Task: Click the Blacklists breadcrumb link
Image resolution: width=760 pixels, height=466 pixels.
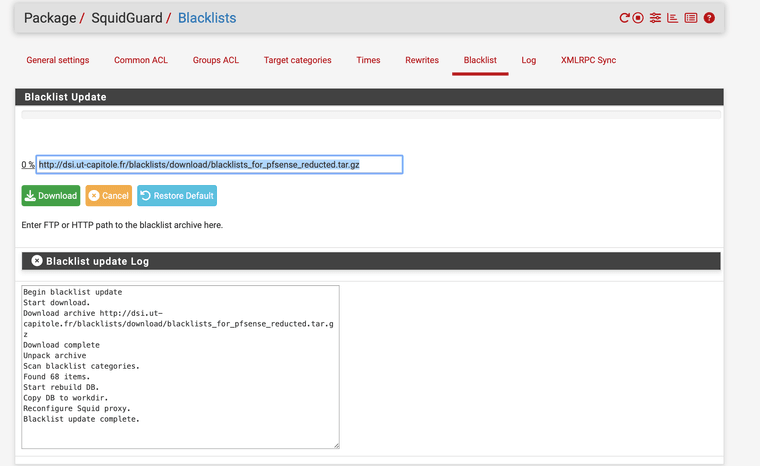Action: (207, 18)
